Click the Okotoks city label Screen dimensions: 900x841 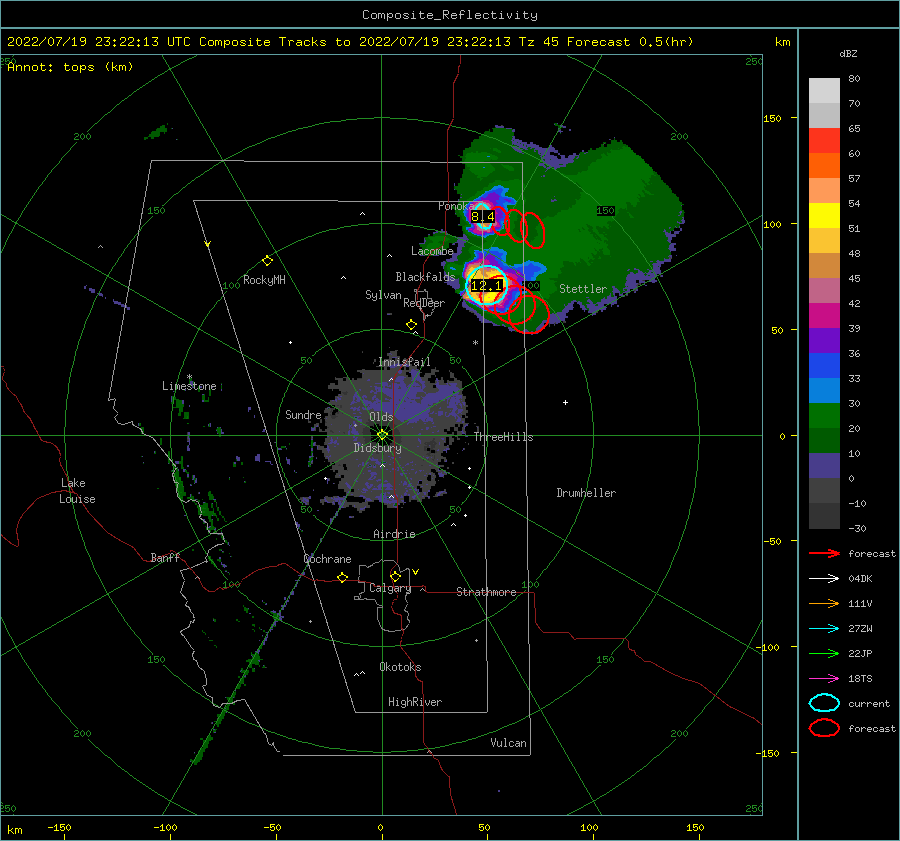(400, 667)
